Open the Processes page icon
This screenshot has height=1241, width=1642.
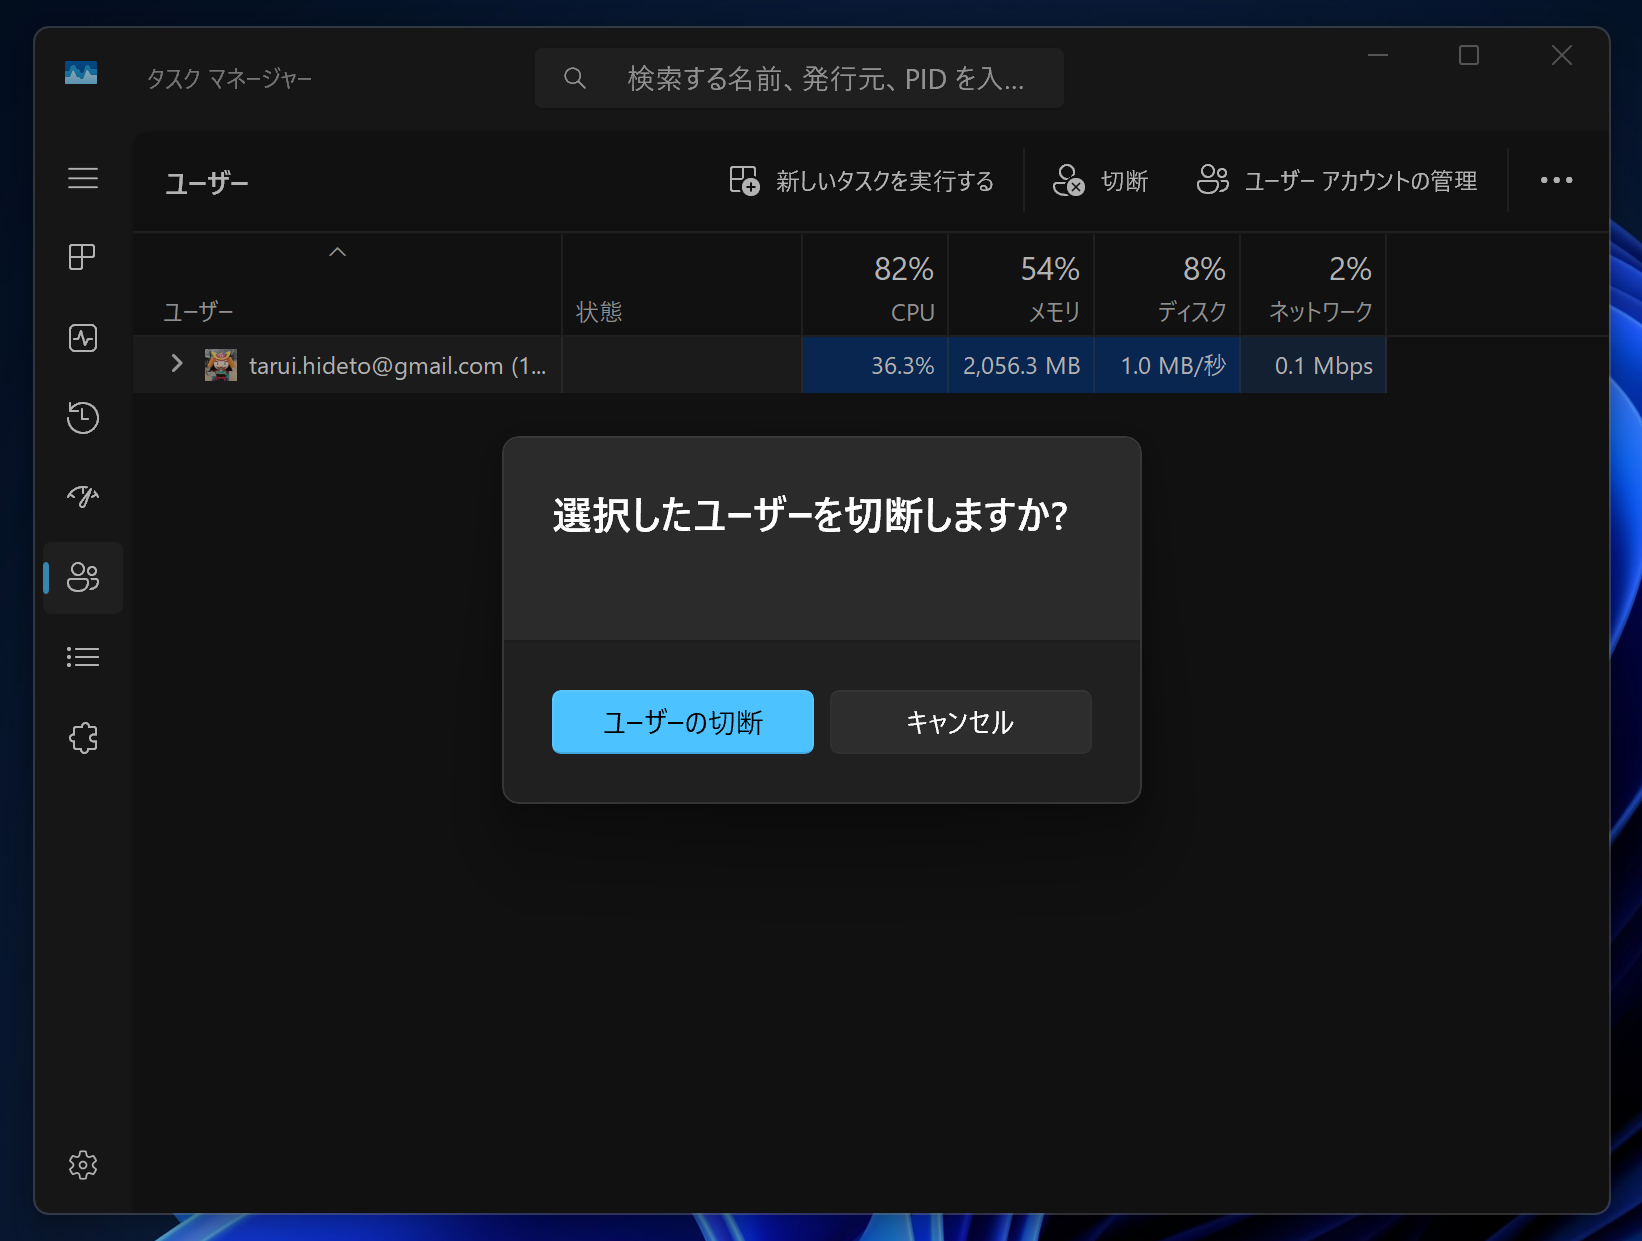click(83, 257)
